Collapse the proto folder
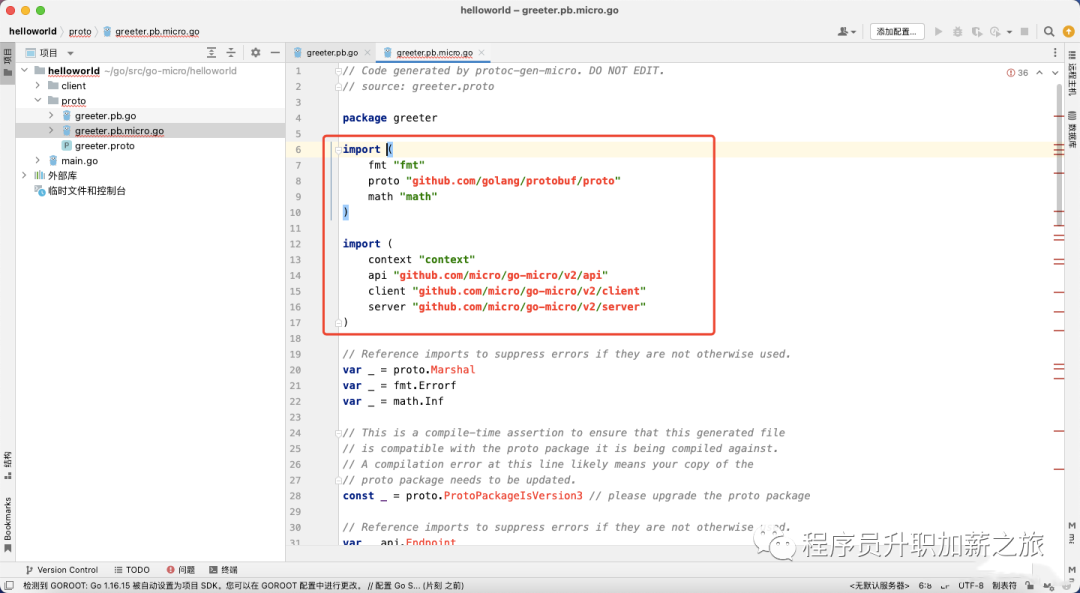The width and height of the screenshot is (1080, 593). tap(38, 101)
